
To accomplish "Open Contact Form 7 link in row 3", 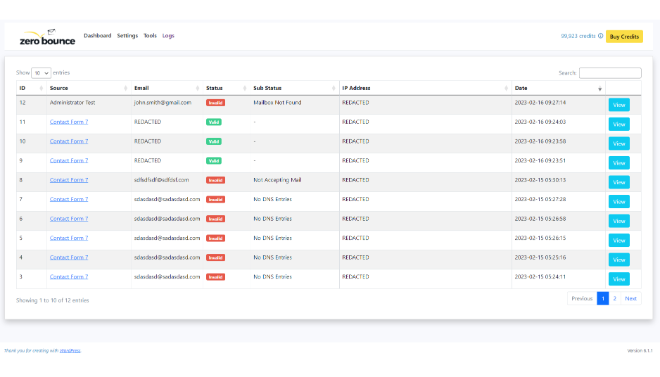I will click(69, 277).
